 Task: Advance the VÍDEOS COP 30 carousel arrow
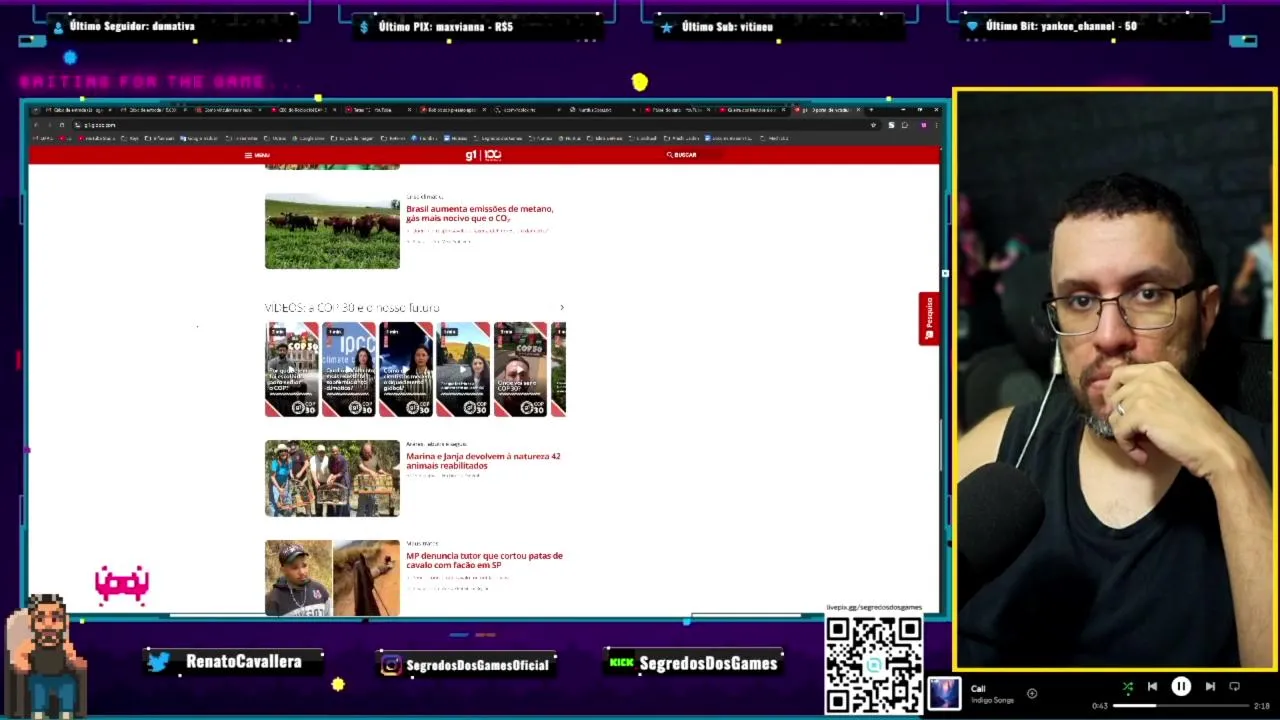562,308
